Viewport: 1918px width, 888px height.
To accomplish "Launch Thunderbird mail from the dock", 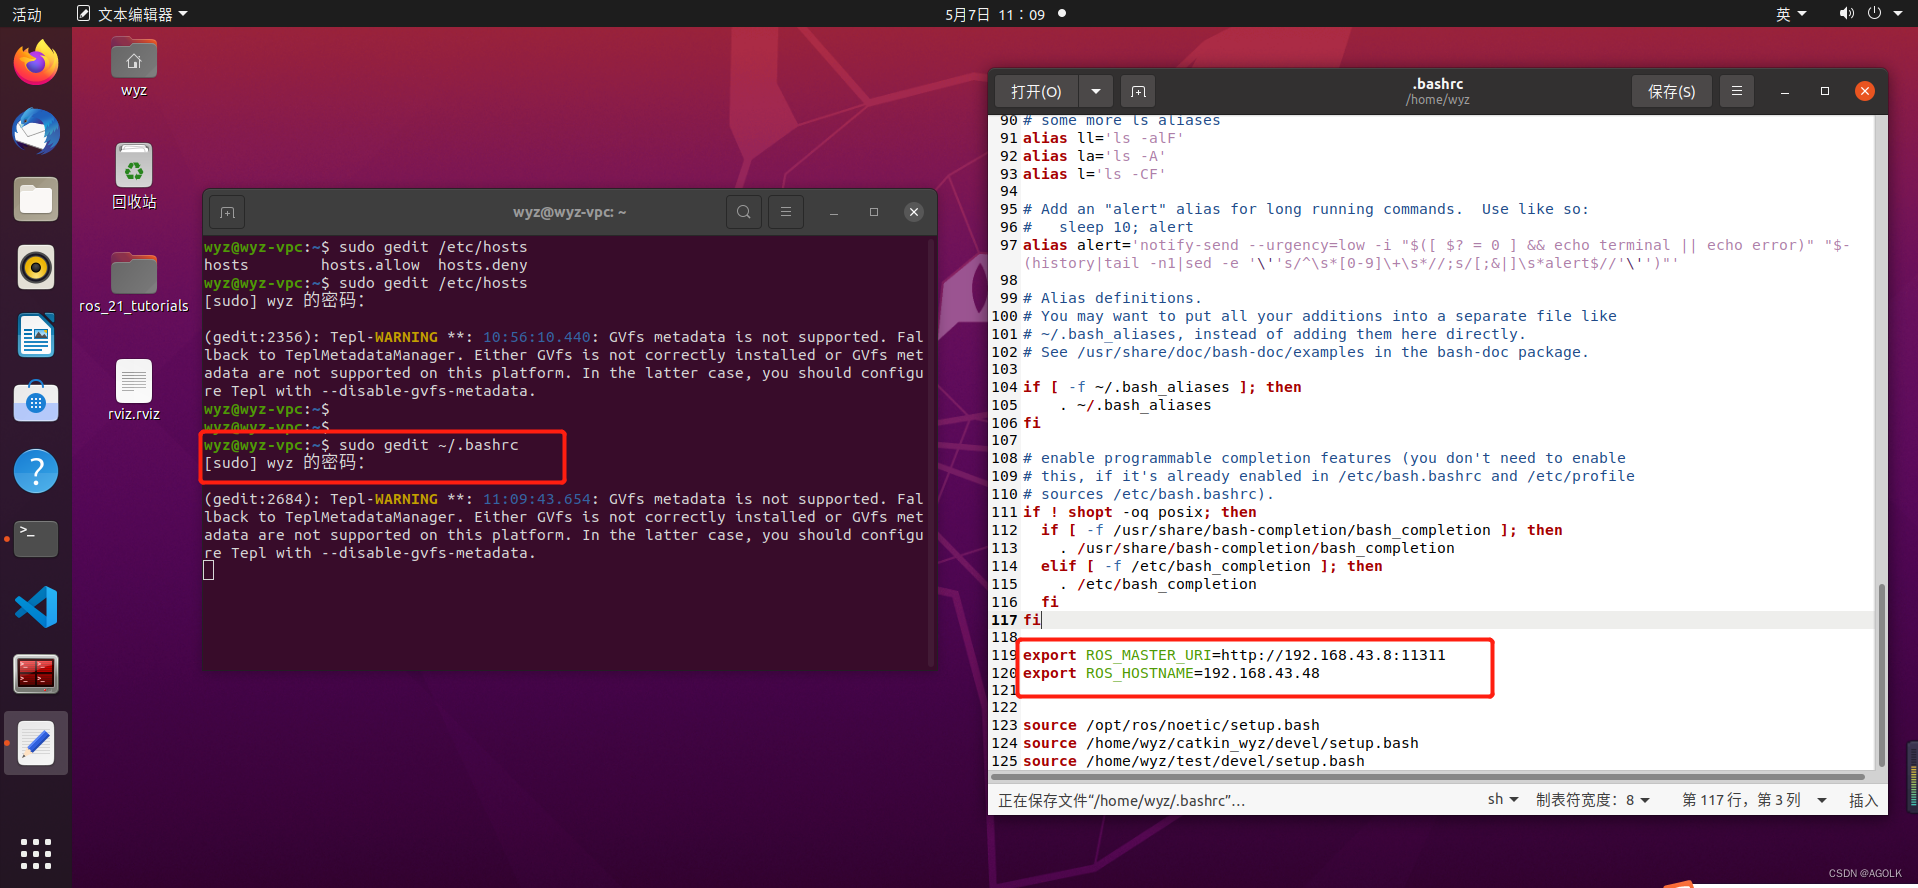I will click(x=36, y=131).
